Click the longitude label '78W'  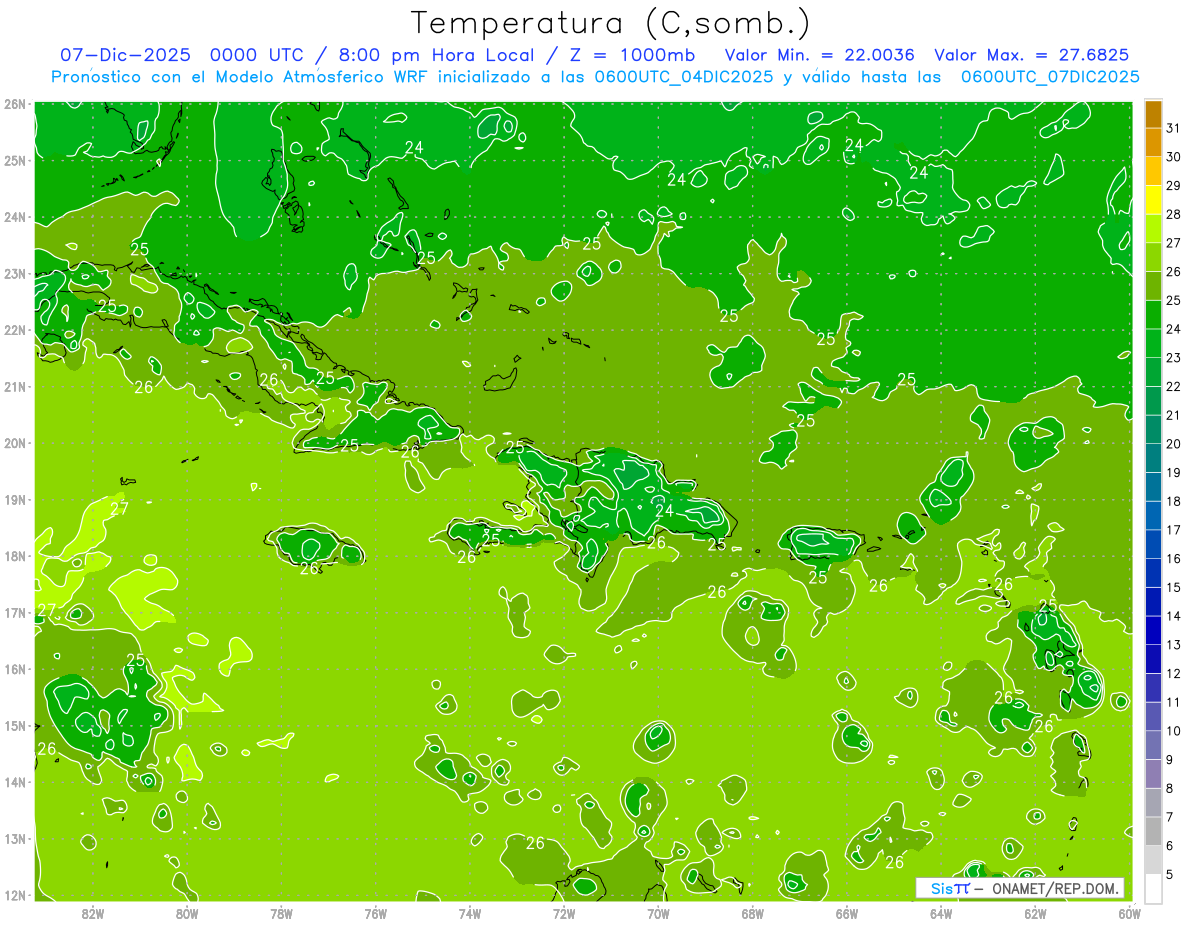tap(281, 913)
